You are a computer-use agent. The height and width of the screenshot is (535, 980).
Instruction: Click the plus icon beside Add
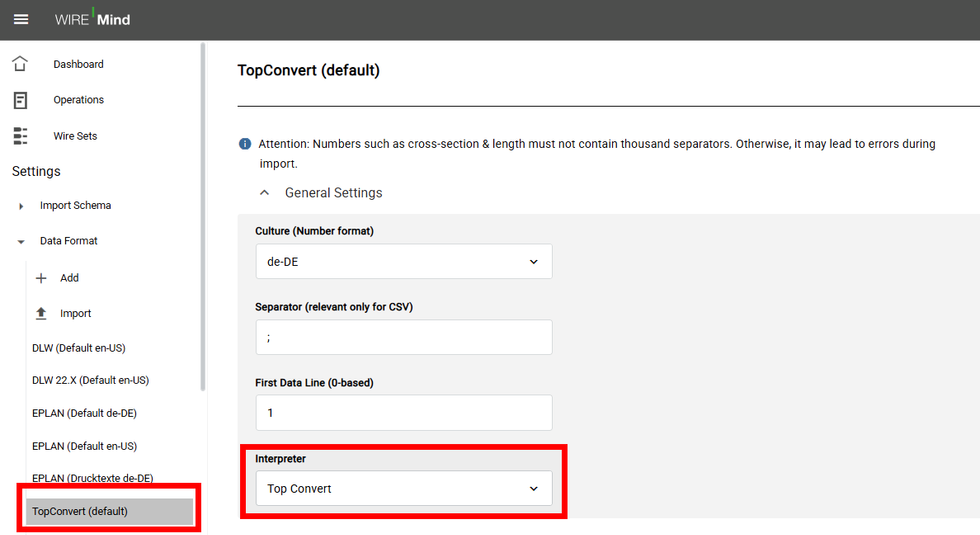41,278
